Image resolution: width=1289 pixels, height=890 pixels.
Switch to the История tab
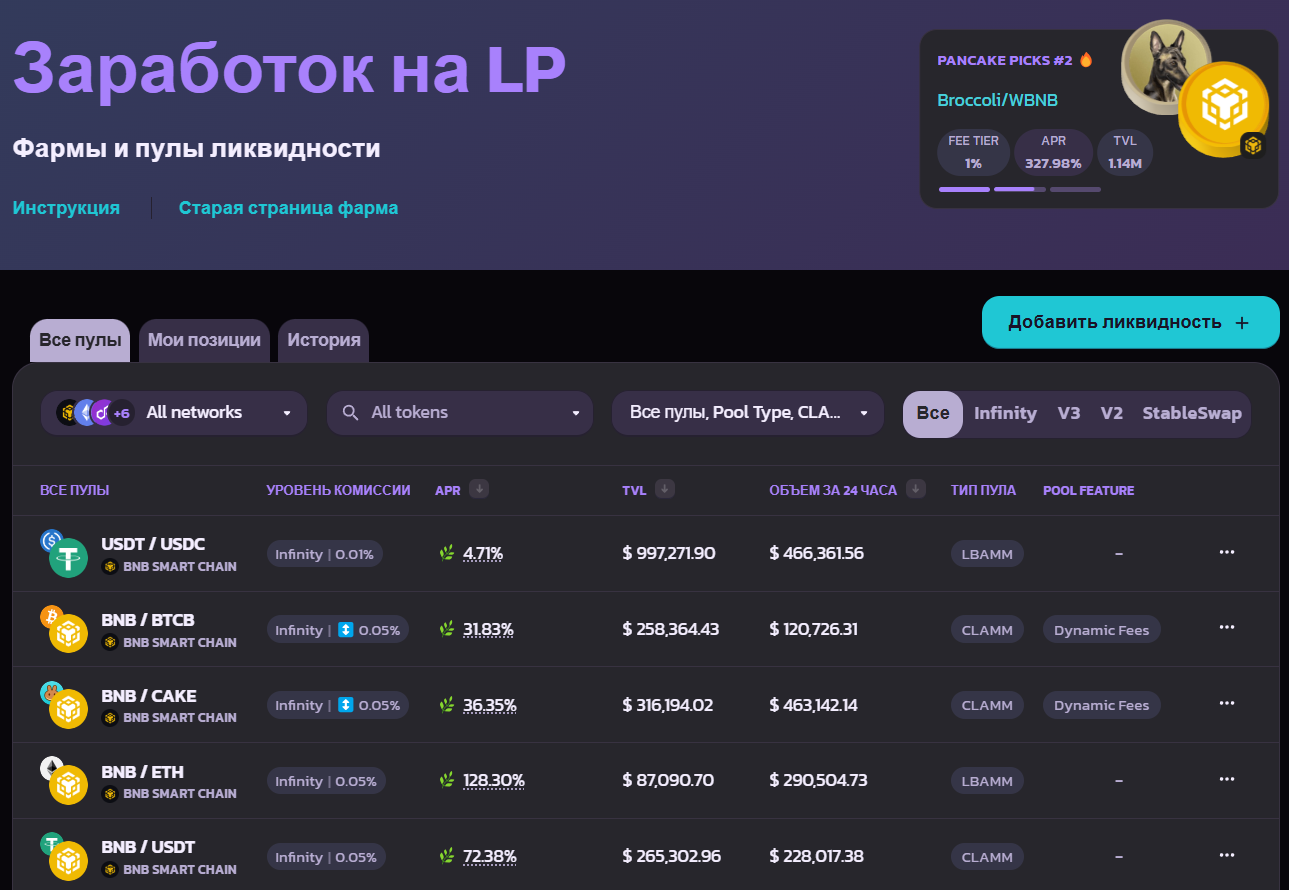point(324,341)
